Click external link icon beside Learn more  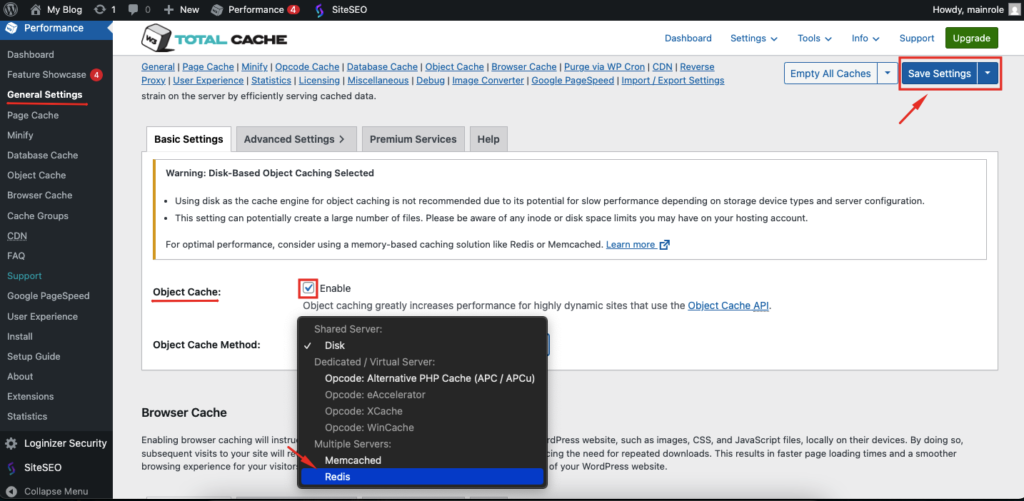(665, 245)
